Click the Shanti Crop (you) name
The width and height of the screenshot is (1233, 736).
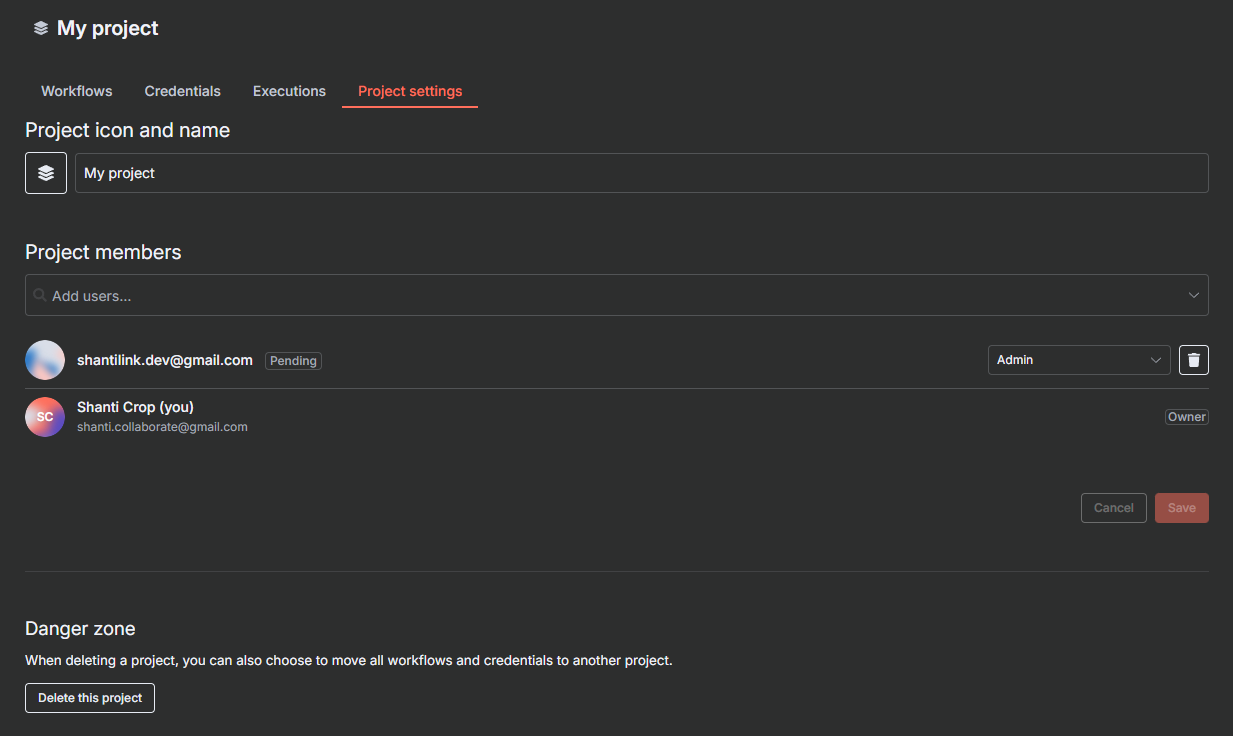[135, 407]
